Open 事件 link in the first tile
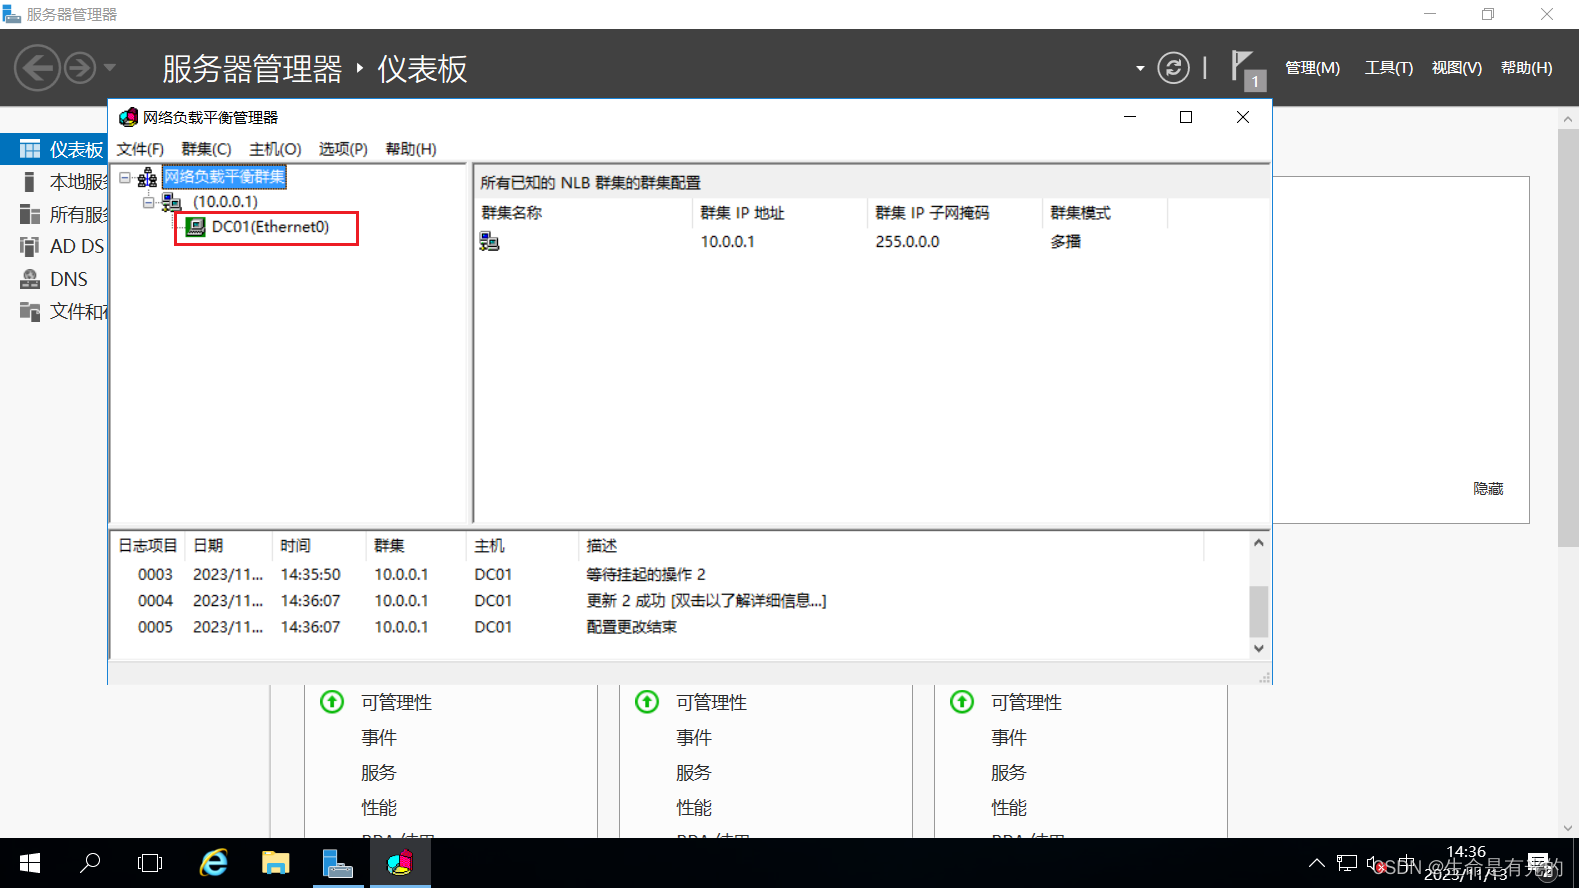1579x888 pixels. [x=379, y=737]
